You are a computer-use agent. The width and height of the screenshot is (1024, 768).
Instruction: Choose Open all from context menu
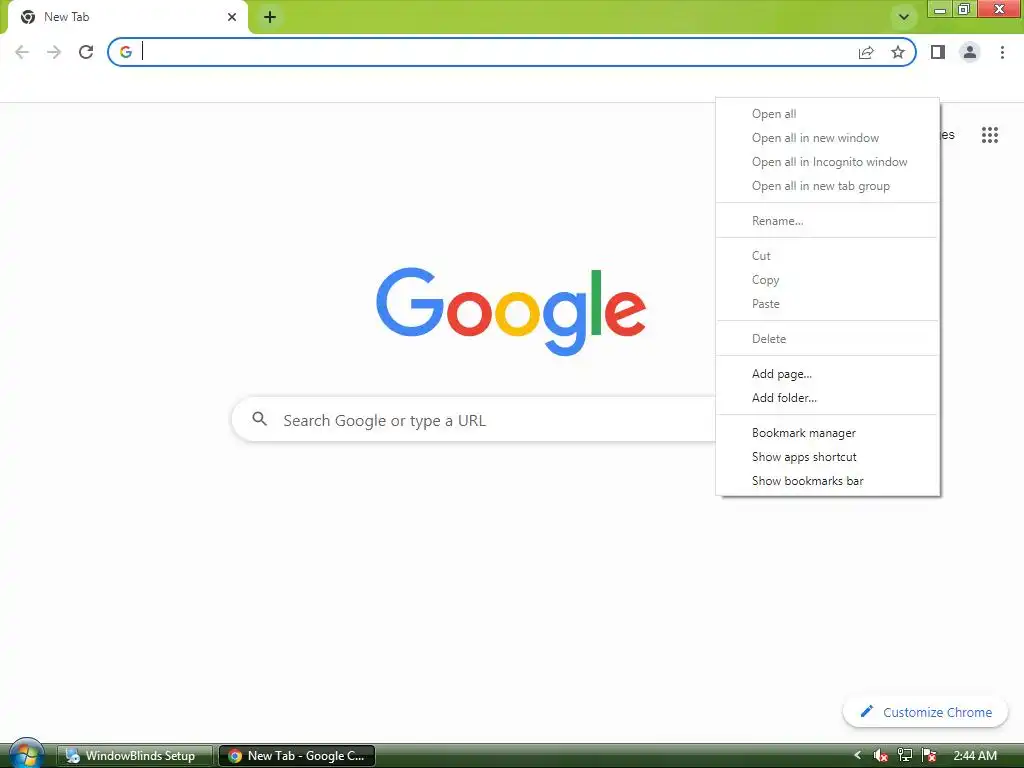click(827, 114)
